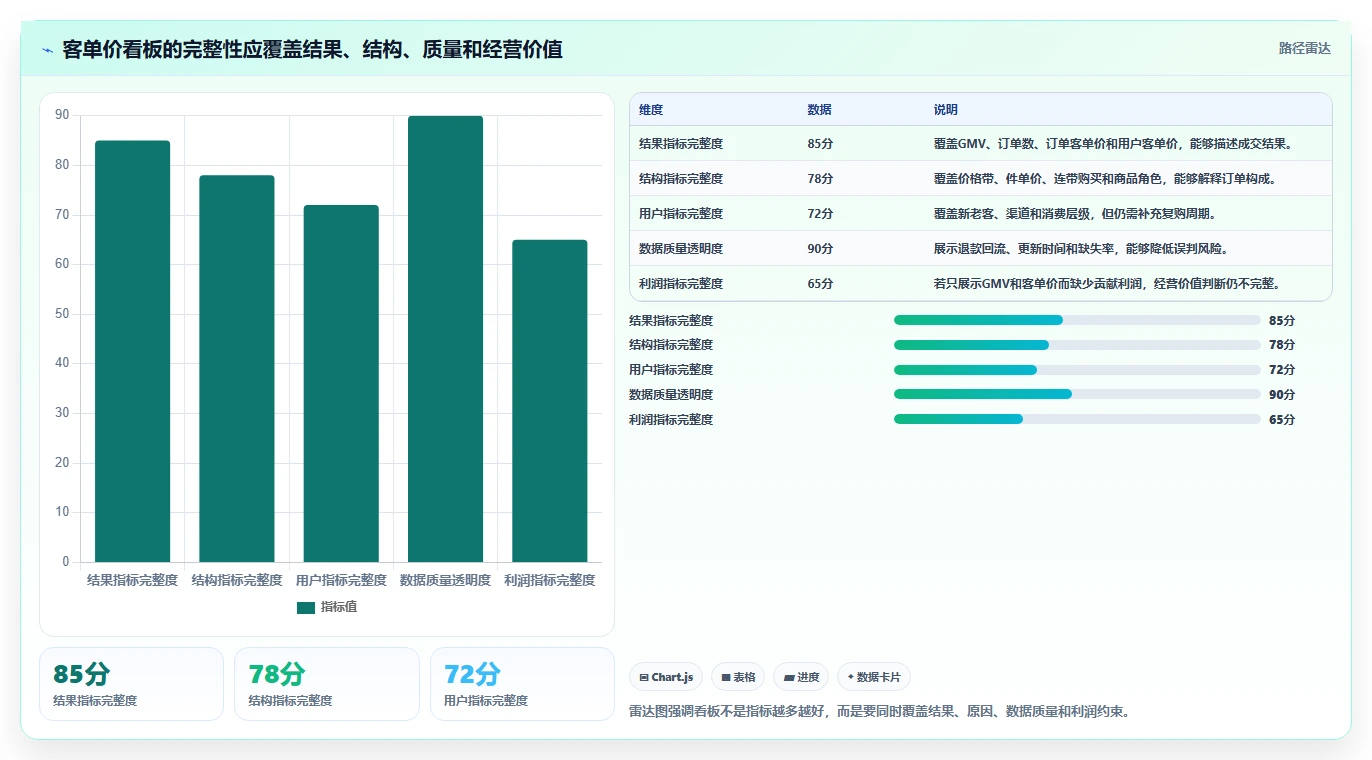
Task: Click the 78分 结构指标完整度 stat card
Action: pos(327,684)
